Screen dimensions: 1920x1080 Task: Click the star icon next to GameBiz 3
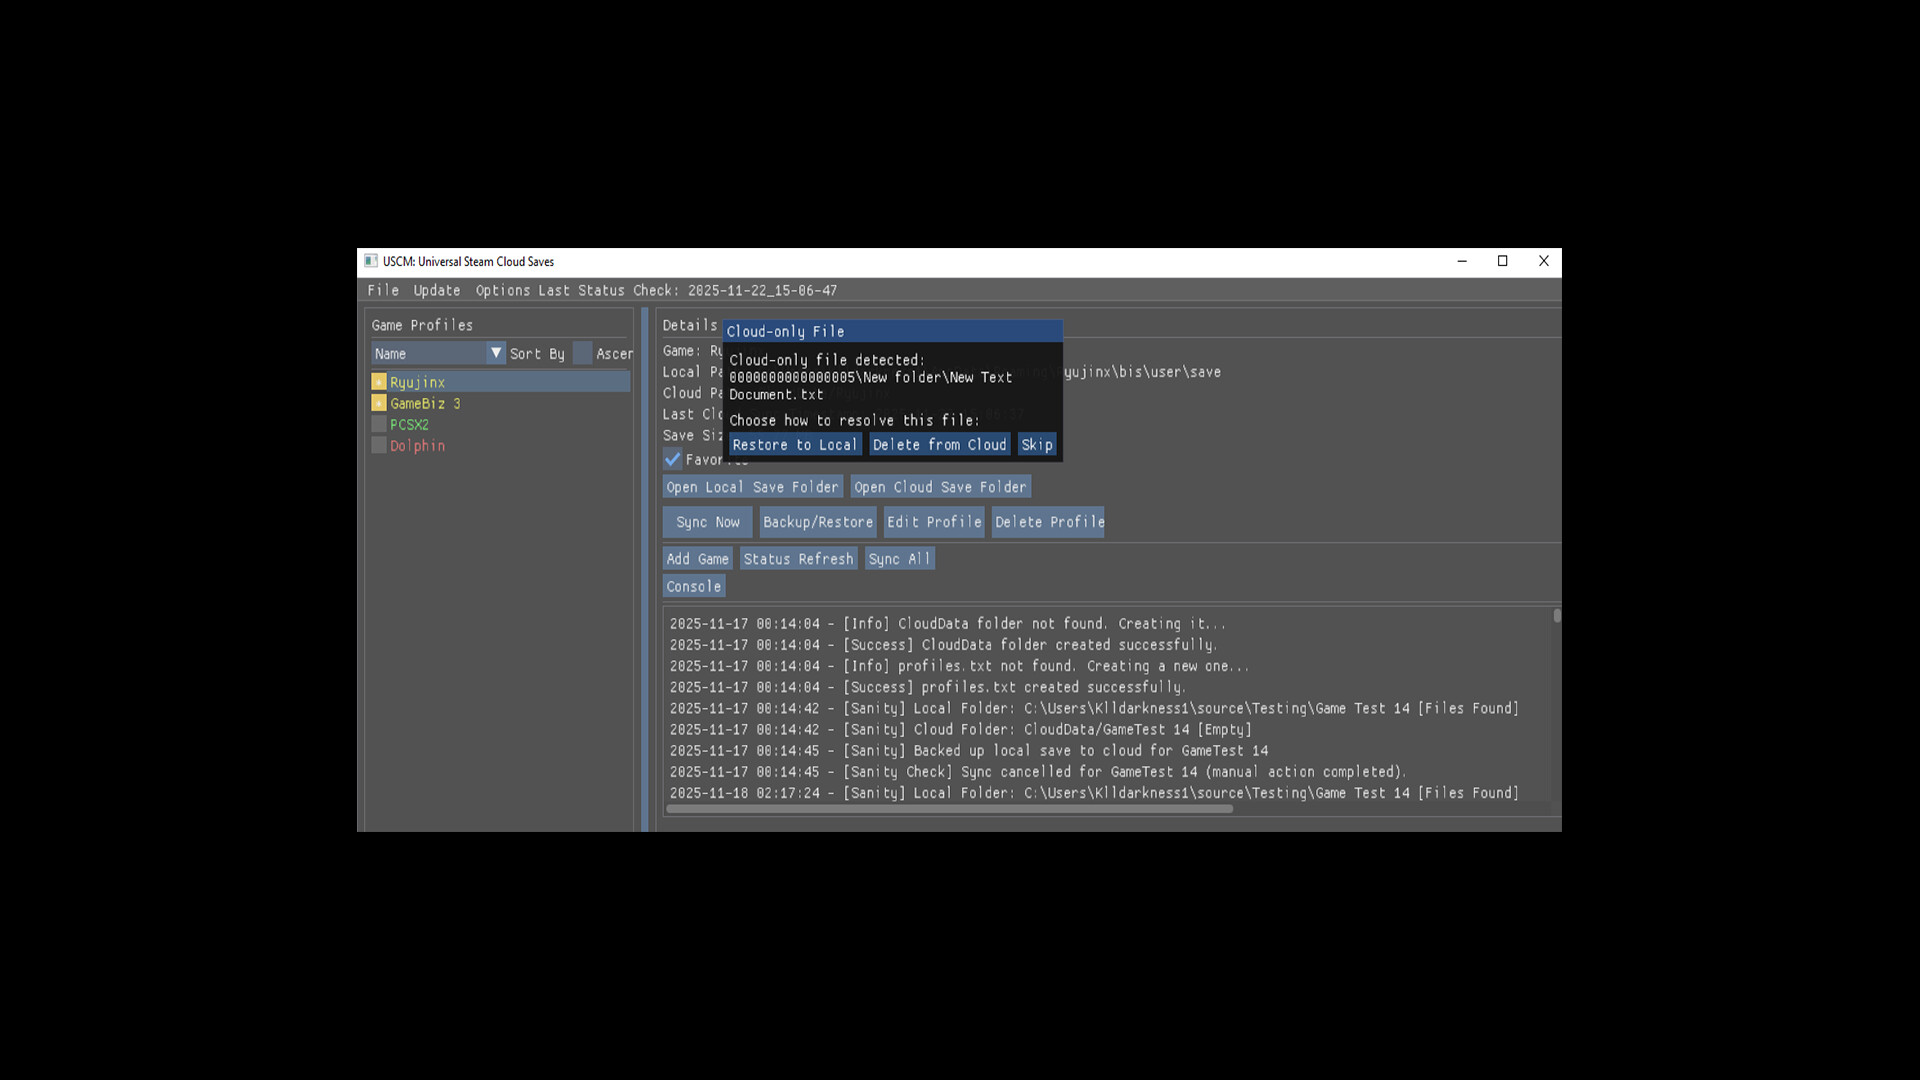(379, 403)
